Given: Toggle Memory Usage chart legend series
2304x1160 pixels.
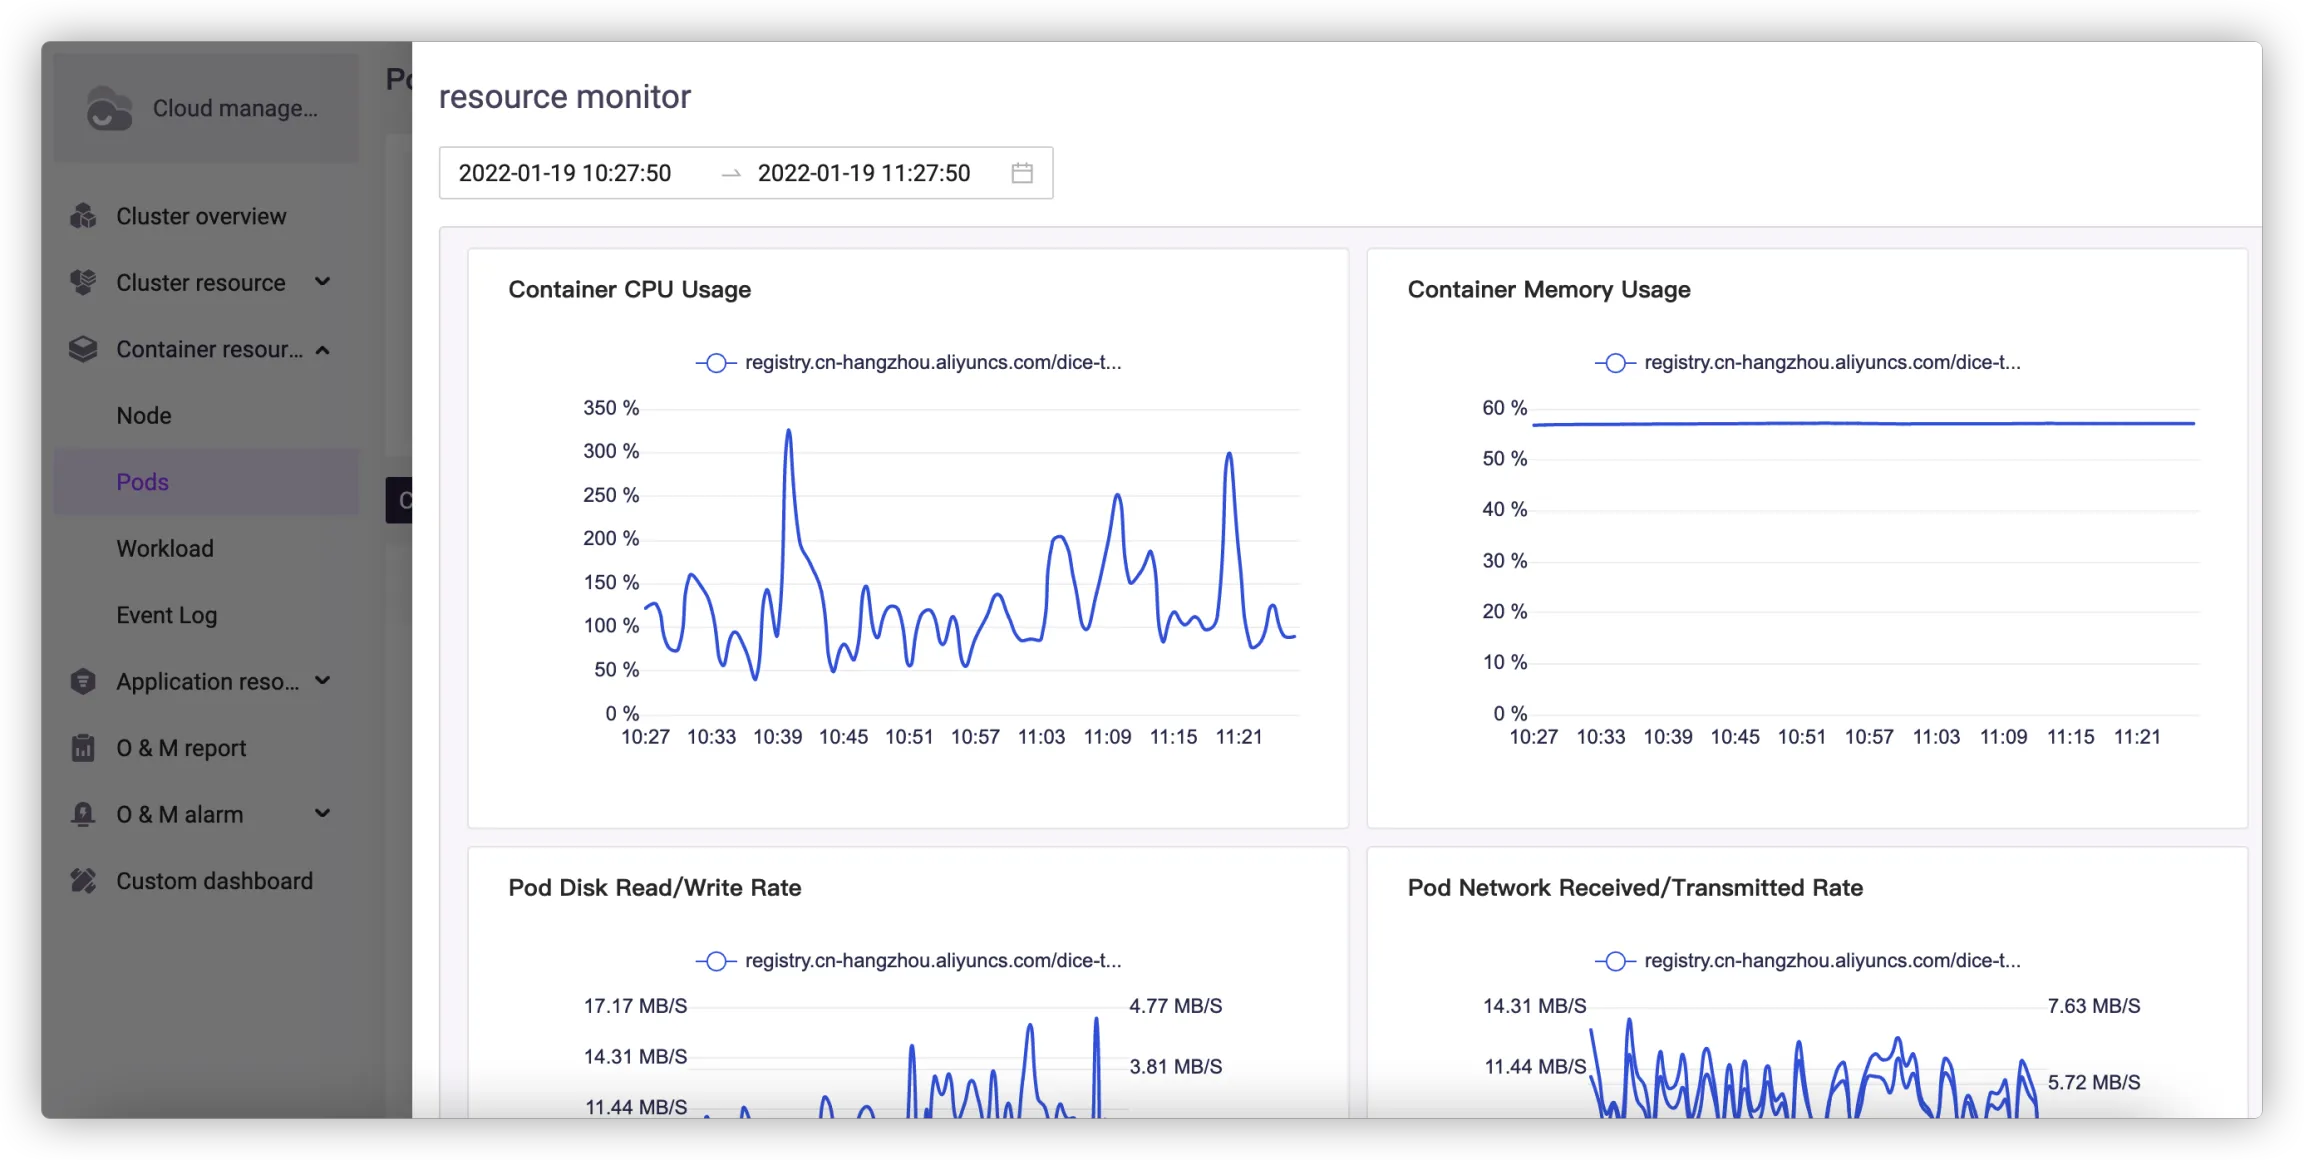Looking at the screenshot, I should pyautogui.click(x=1808, y=363).
